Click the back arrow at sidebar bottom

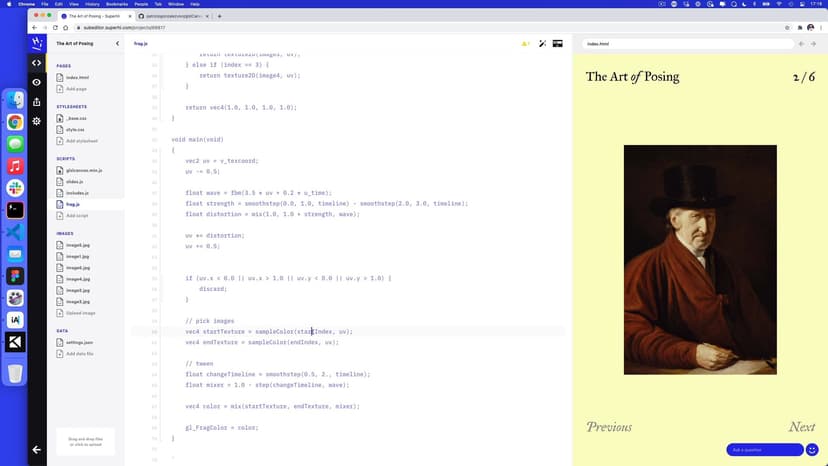tap(37, 450)
